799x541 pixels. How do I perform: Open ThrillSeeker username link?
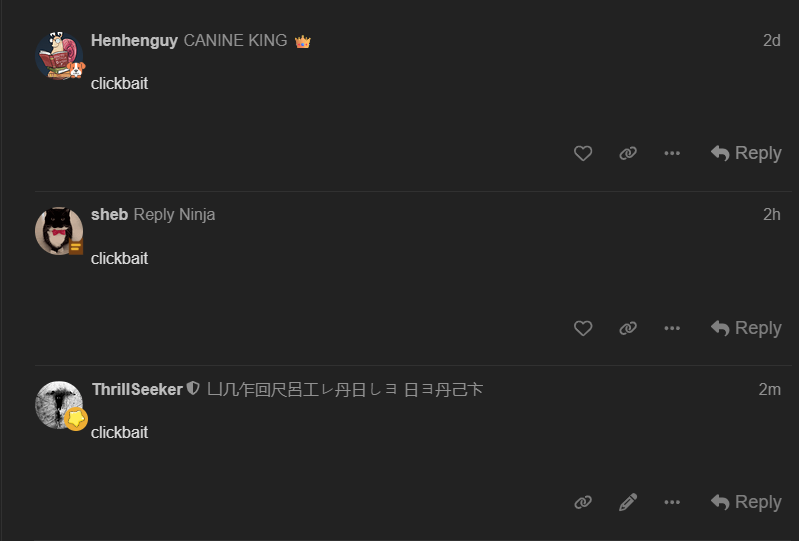point(137,389)
